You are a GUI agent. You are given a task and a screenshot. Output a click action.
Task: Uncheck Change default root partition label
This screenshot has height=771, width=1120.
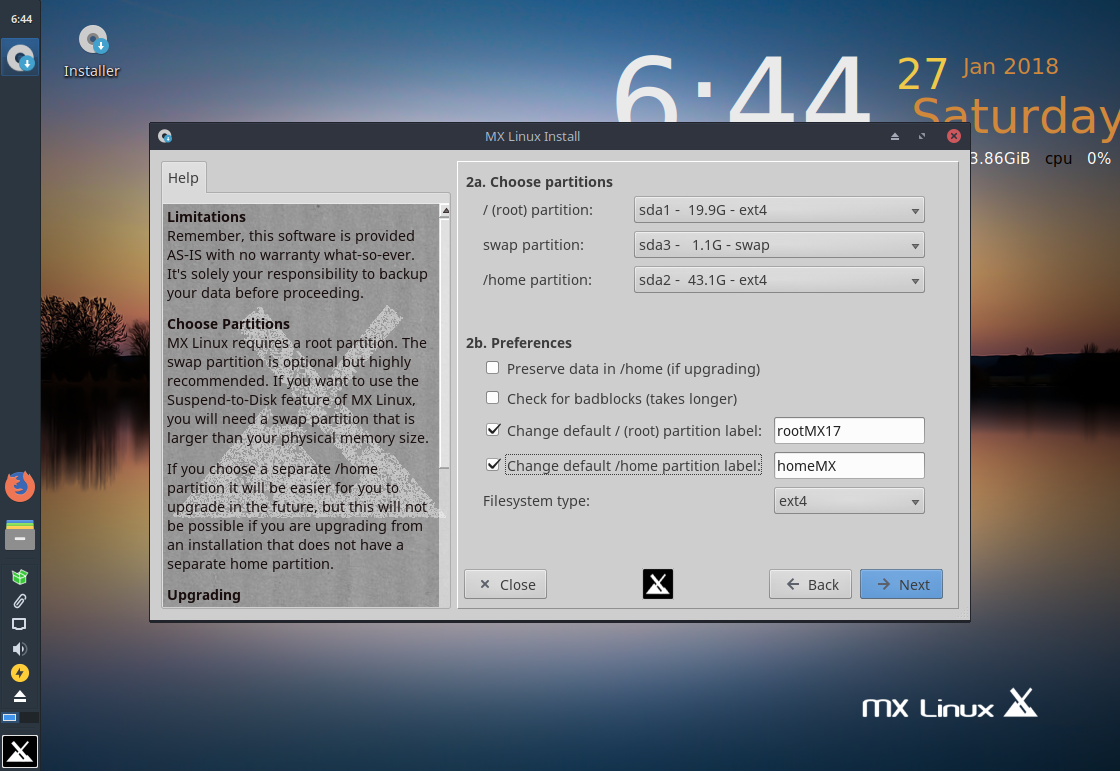click(x=493, y=430)
